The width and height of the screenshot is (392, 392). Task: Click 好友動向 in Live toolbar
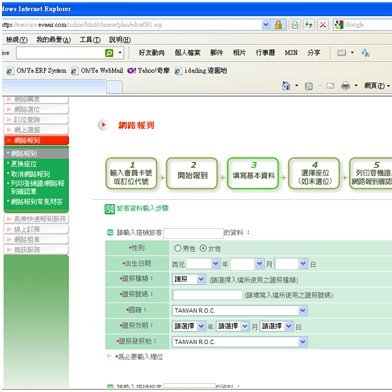point(152,53)
